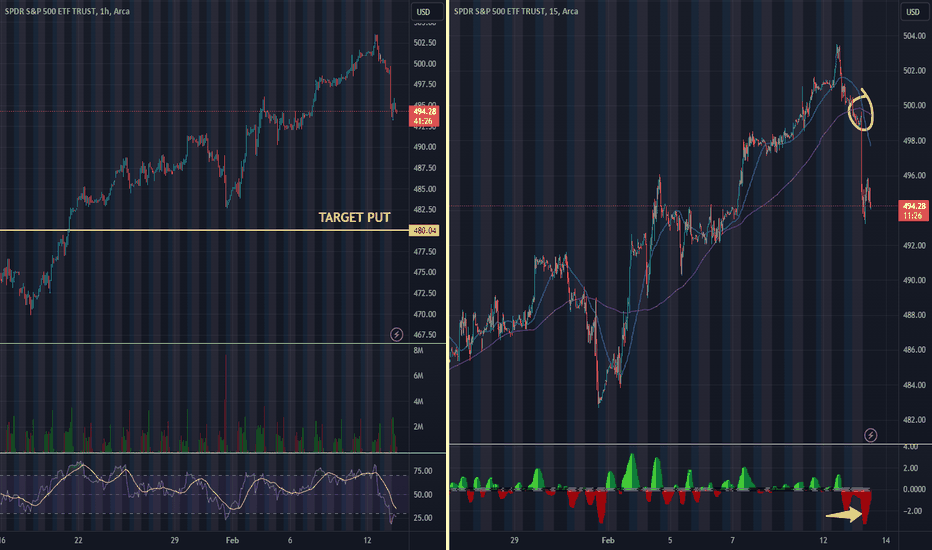Image resolution: width=932 pixels, height=550 pixels.
Task: Click the 25.00 oscillator axis label
Action: click(423, 518)
